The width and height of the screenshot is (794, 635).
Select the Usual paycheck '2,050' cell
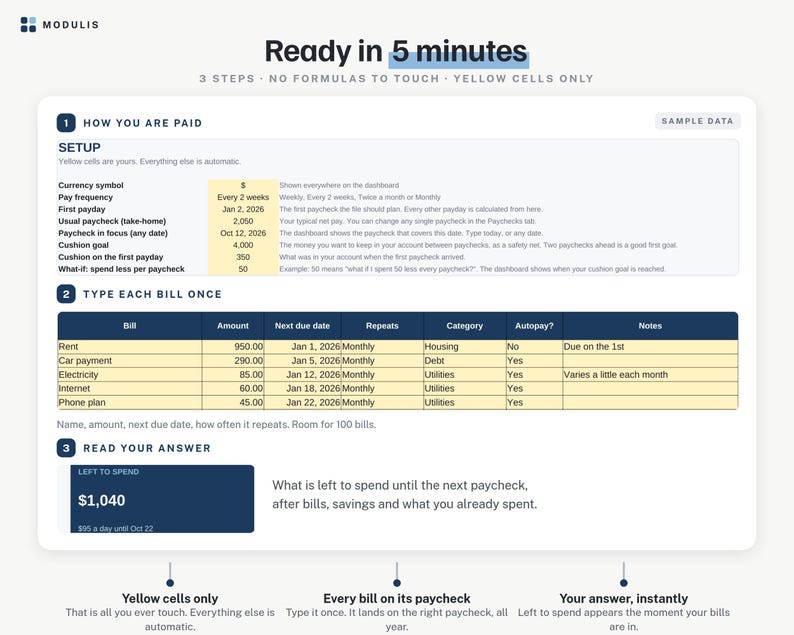[x=243, y=221]
